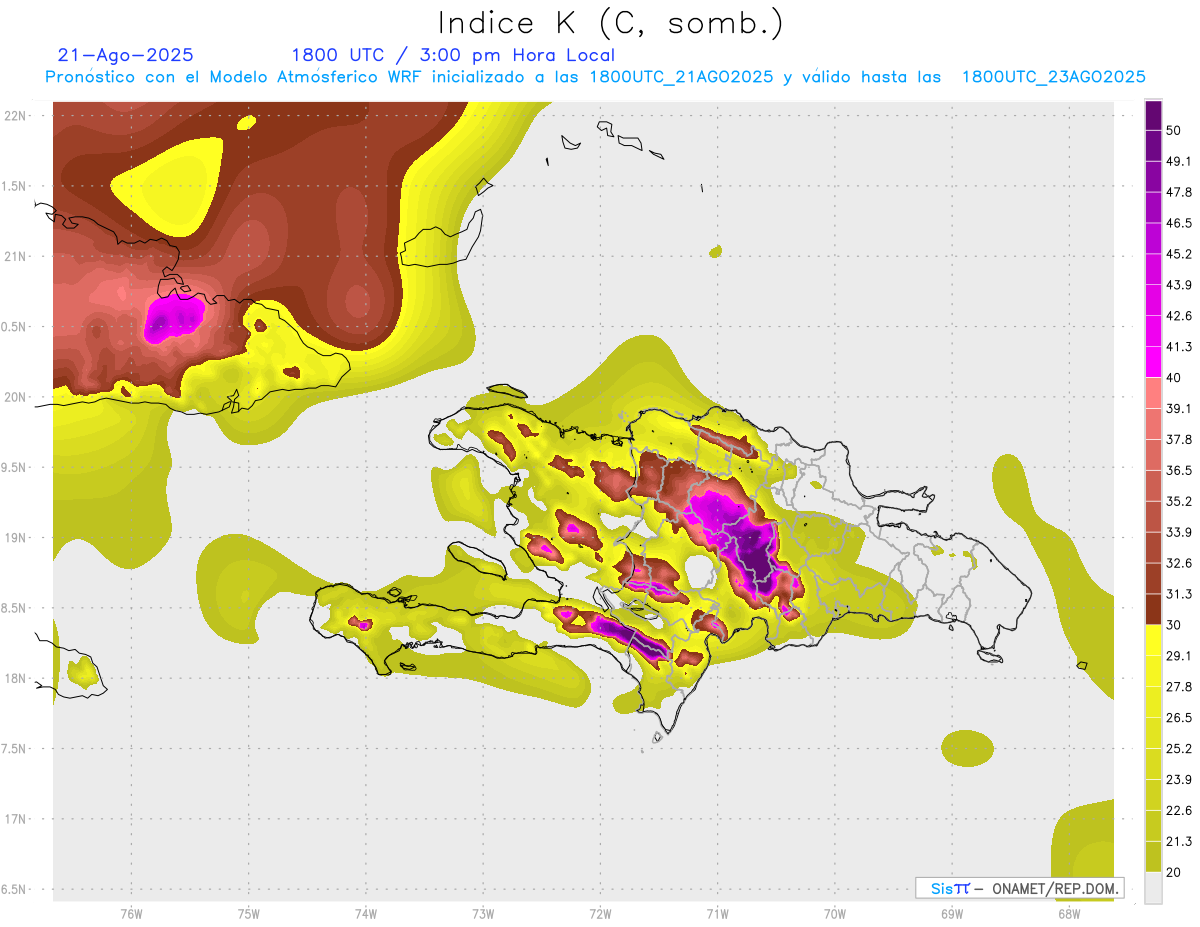Click the dark purple swatch above 50
Screen dimensions: 1200x927
(x=1154, y=115)
